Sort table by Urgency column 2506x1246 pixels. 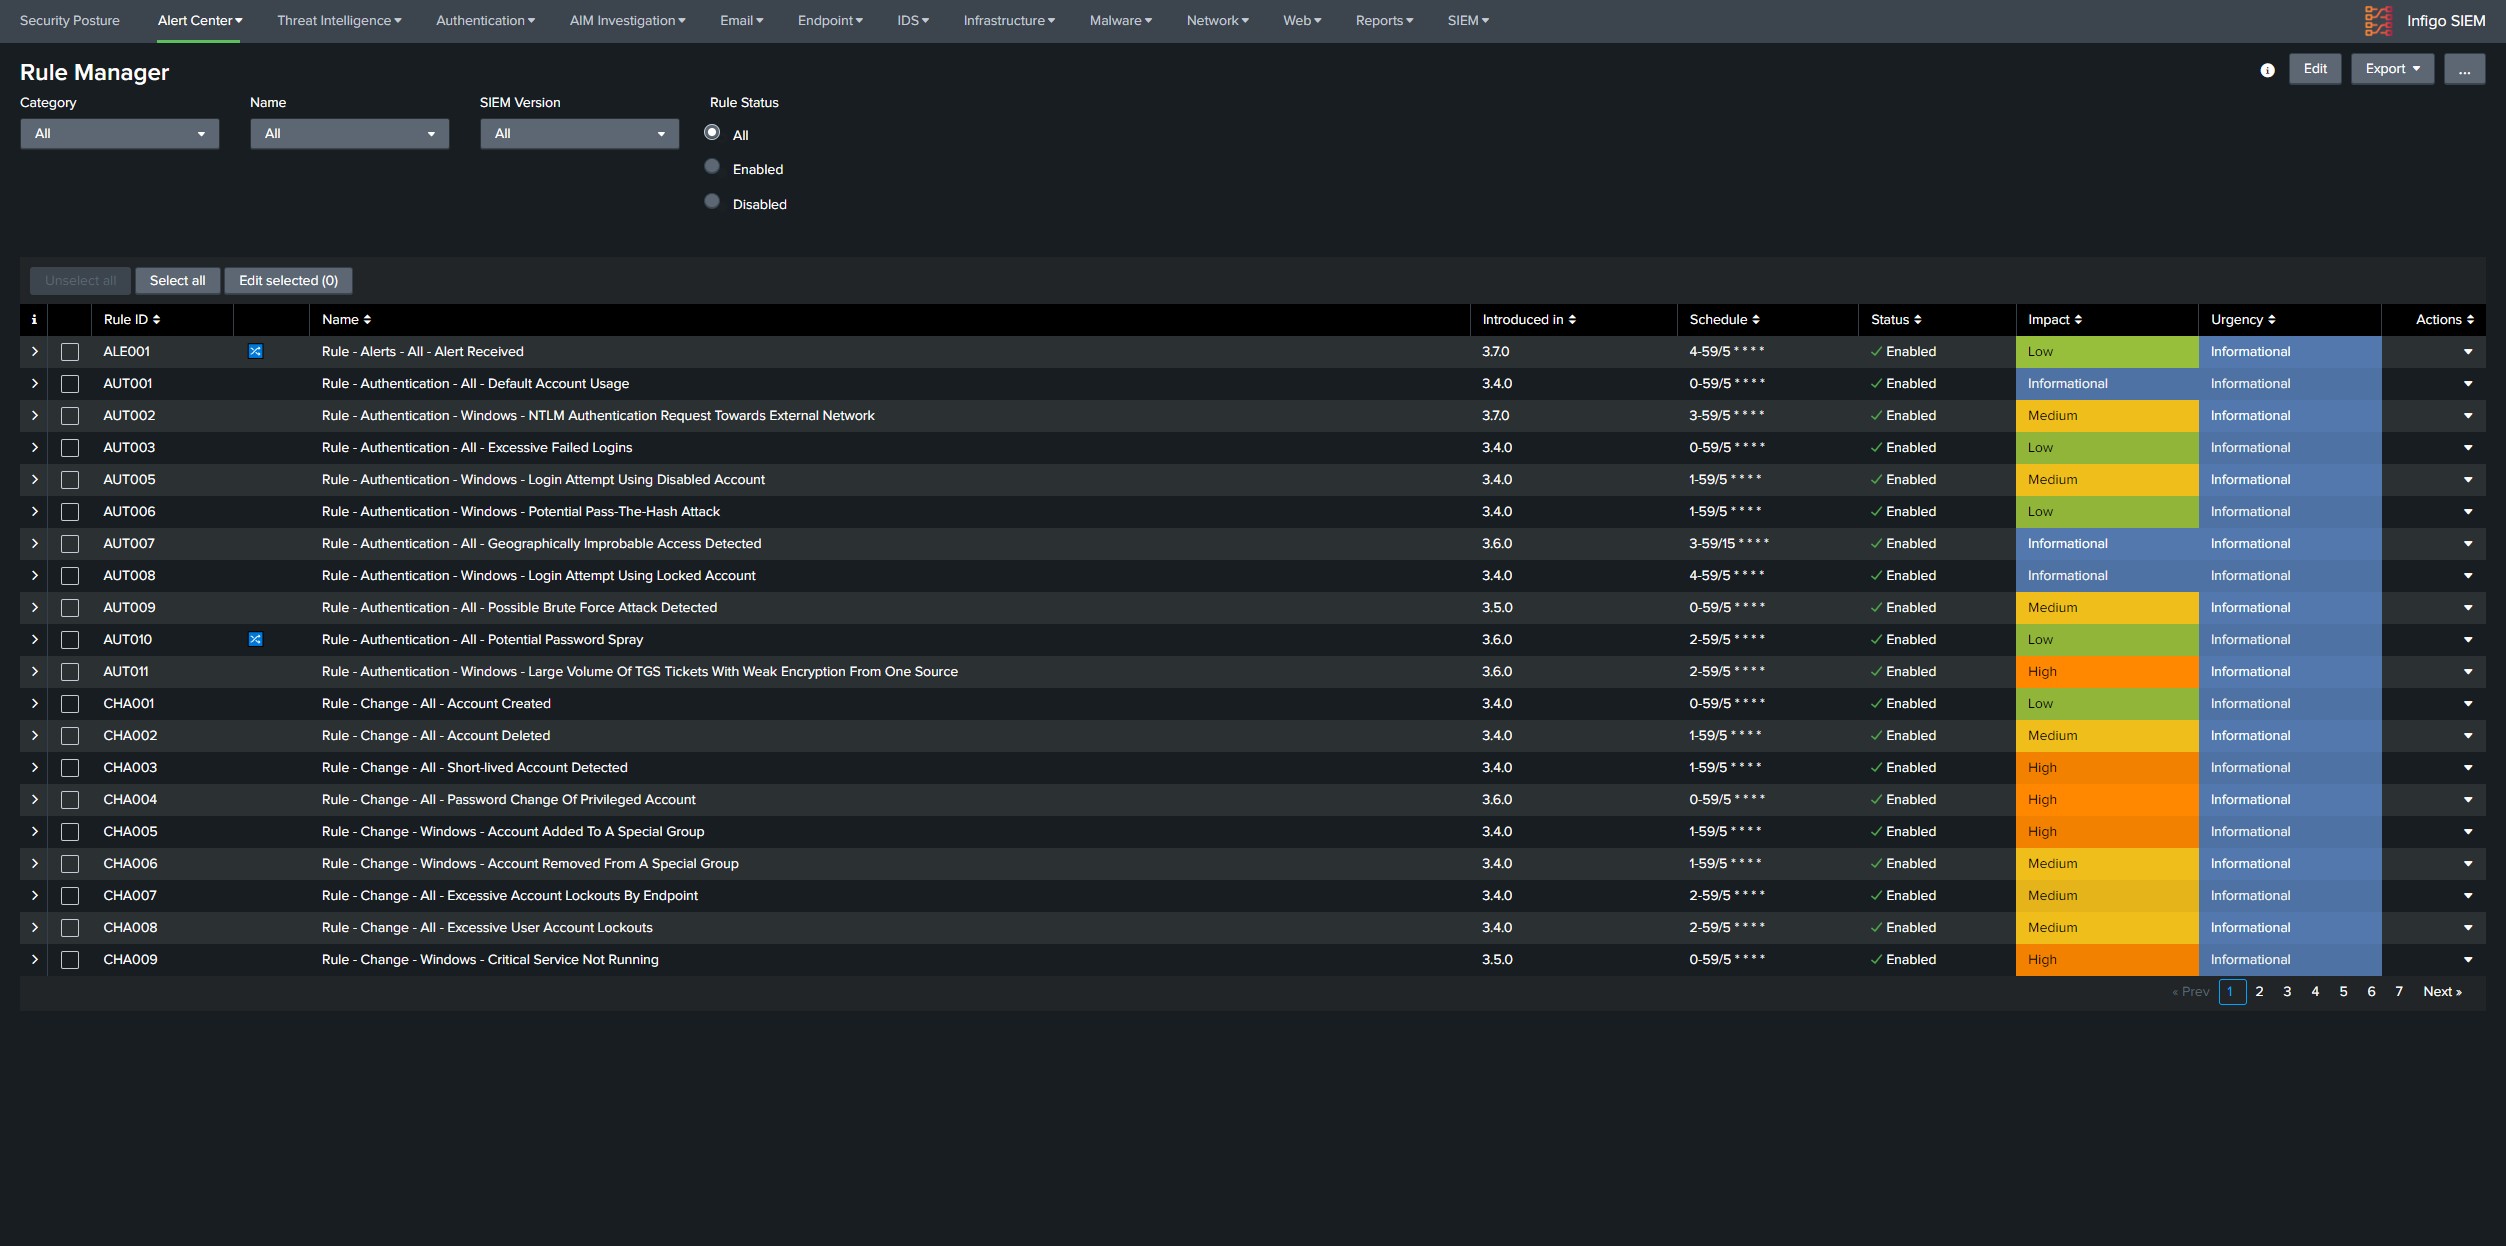point(2271,320)
